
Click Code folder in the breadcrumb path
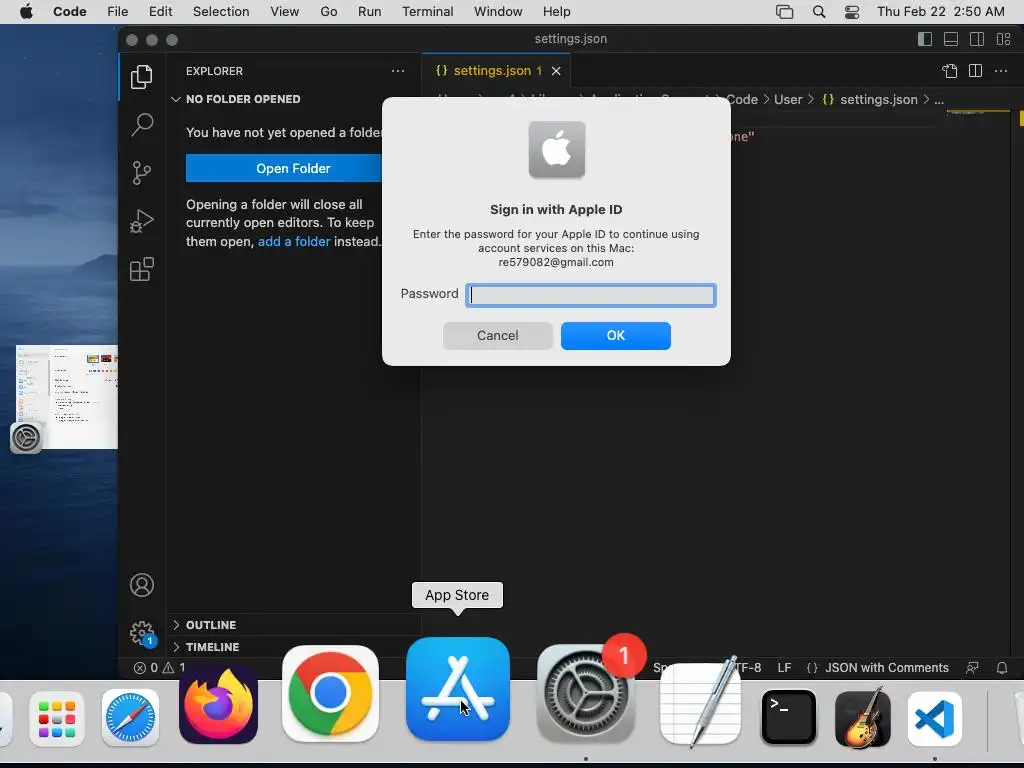[742, 99]
